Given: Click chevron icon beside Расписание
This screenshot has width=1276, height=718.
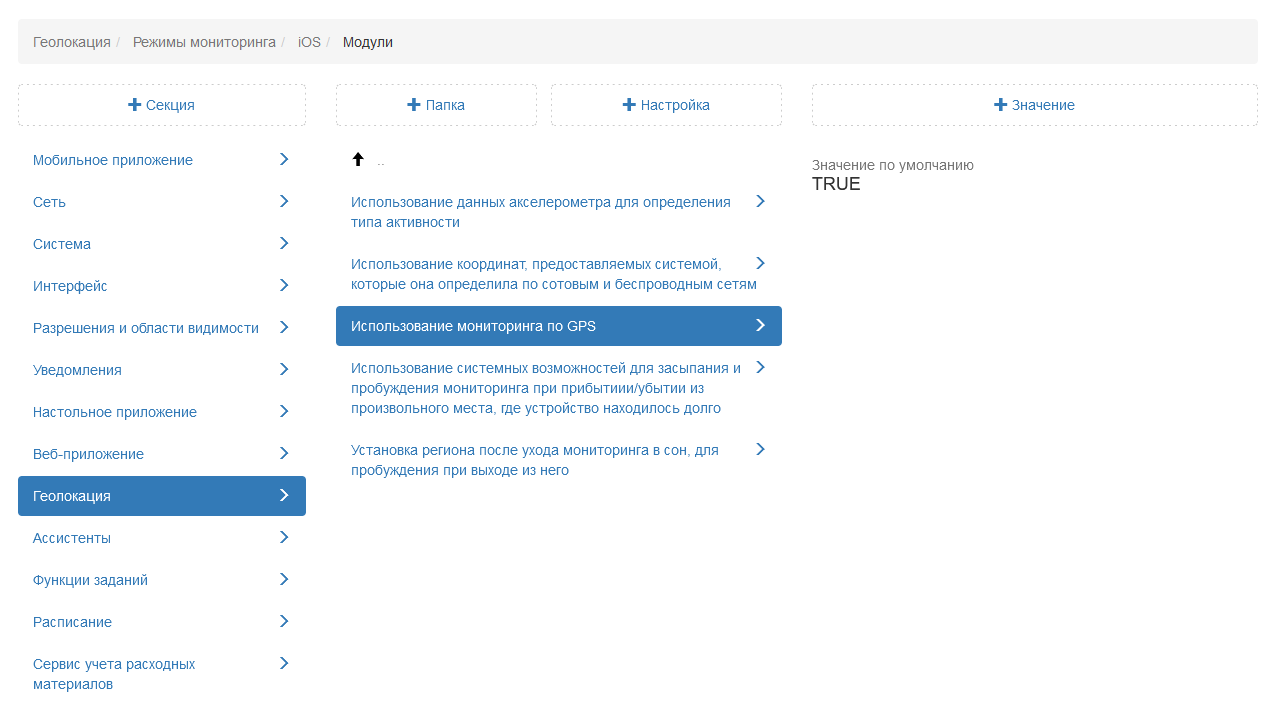Looking at the screenshot, I should [x=284, y=621].
